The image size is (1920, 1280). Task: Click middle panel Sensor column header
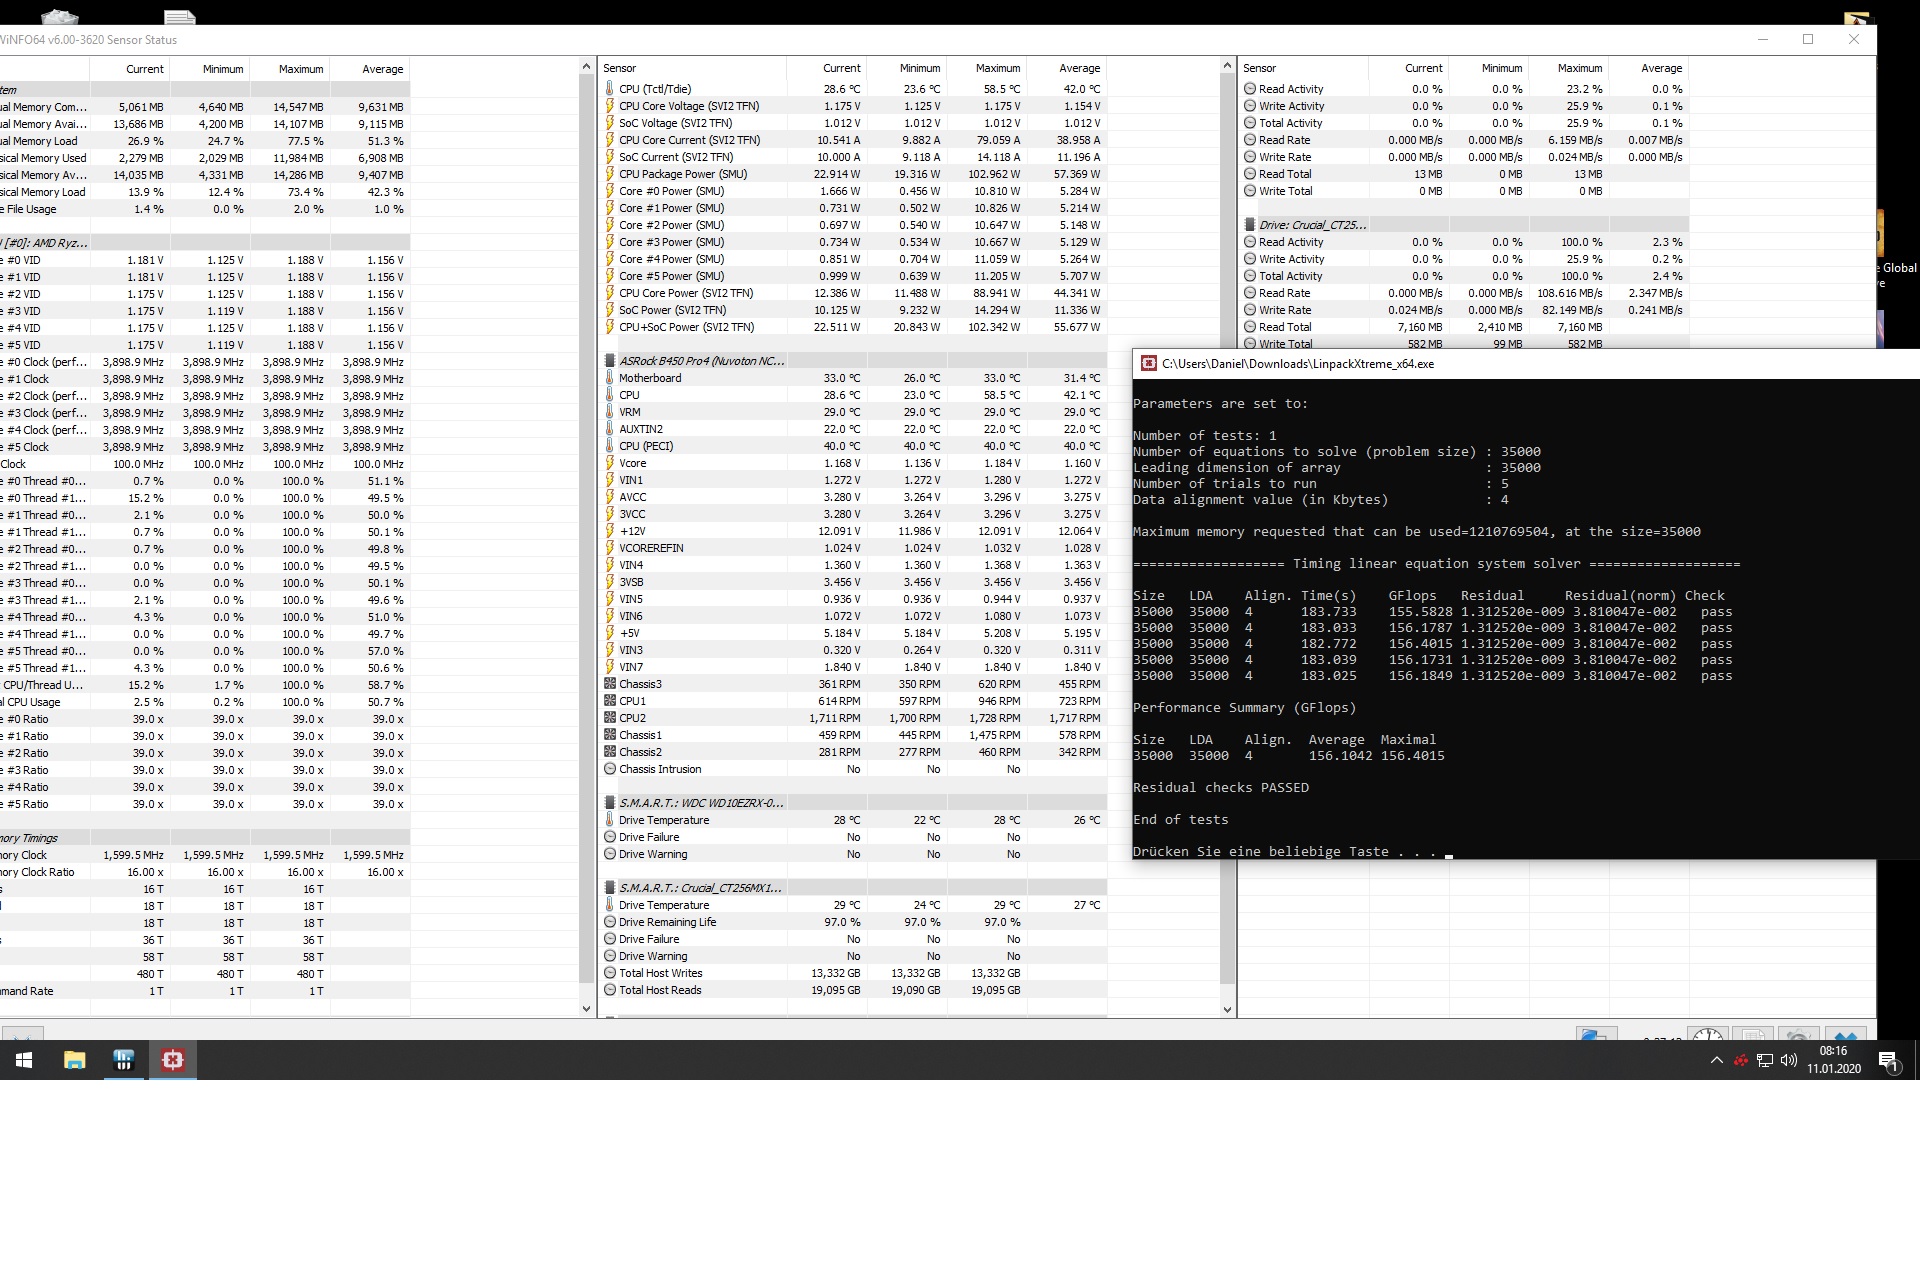620,68
